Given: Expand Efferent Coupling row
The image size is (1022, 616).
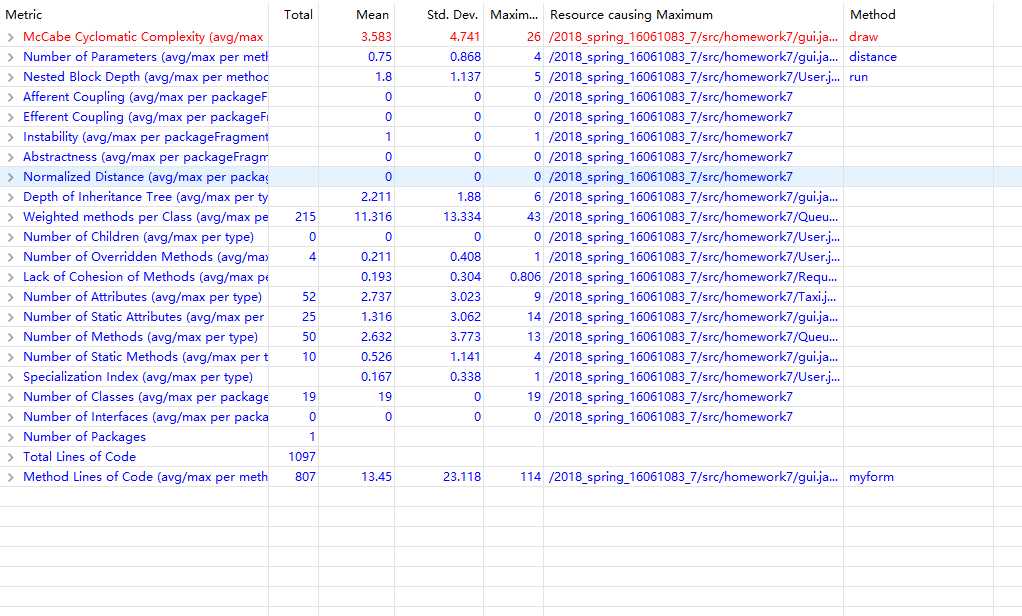Looking at the screenshot, I should 10,117.
